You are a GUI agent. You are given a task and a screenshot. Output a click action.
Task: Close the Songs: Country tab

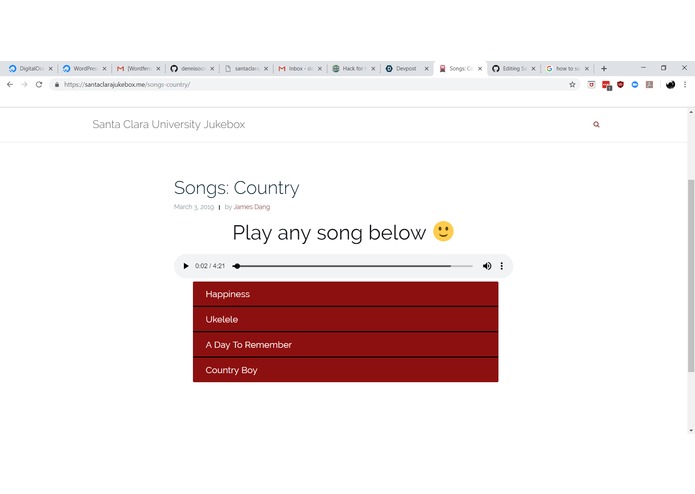click(480, 69)
